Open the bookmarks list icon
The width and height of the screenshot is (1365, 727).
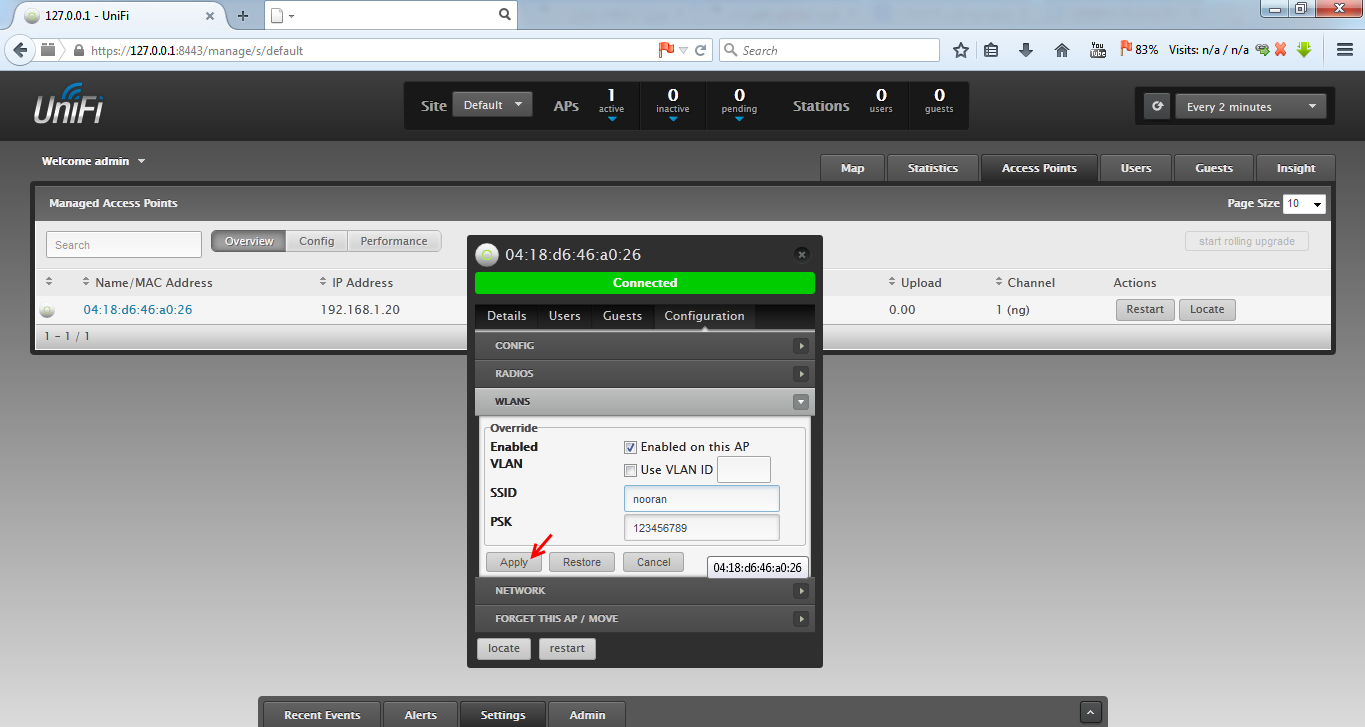(991, 50)
